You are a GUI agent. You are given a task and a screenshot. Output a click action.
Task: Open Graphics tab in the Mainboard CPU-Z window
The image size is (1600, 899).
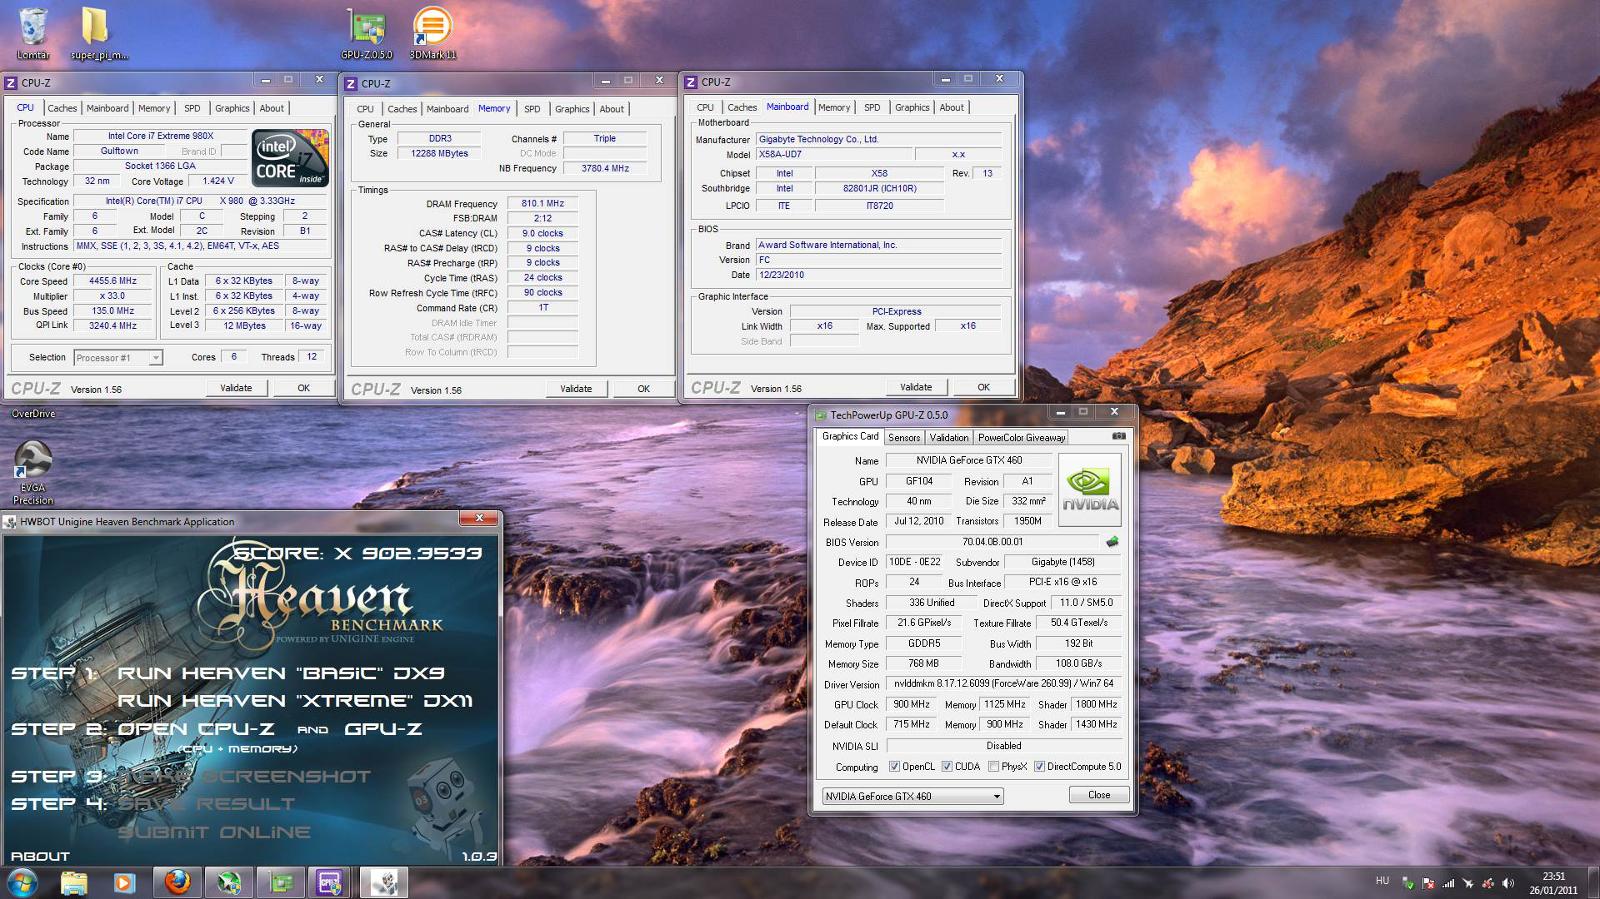click(912, 107)
